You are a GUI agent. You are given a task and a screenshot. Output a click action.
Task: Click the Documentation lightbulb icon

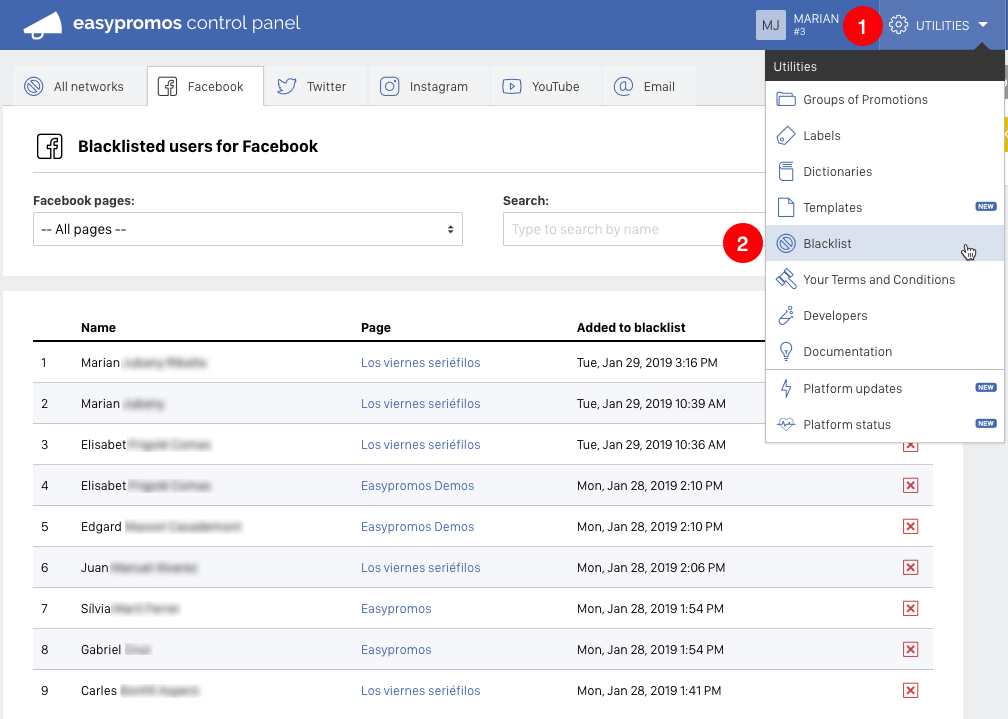tap(786, 352)
